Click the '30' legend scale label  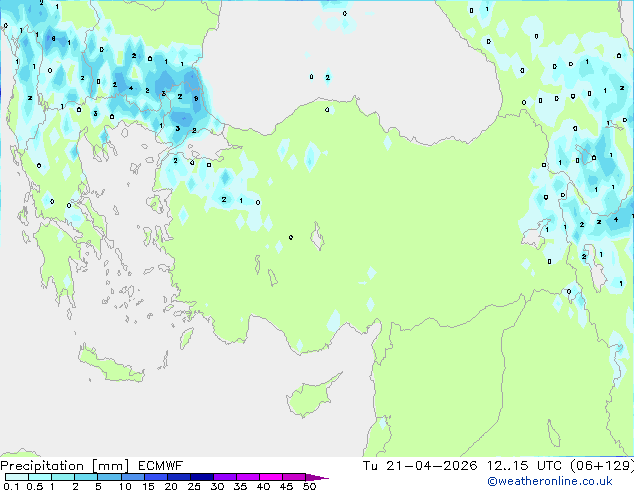point(217,486)
